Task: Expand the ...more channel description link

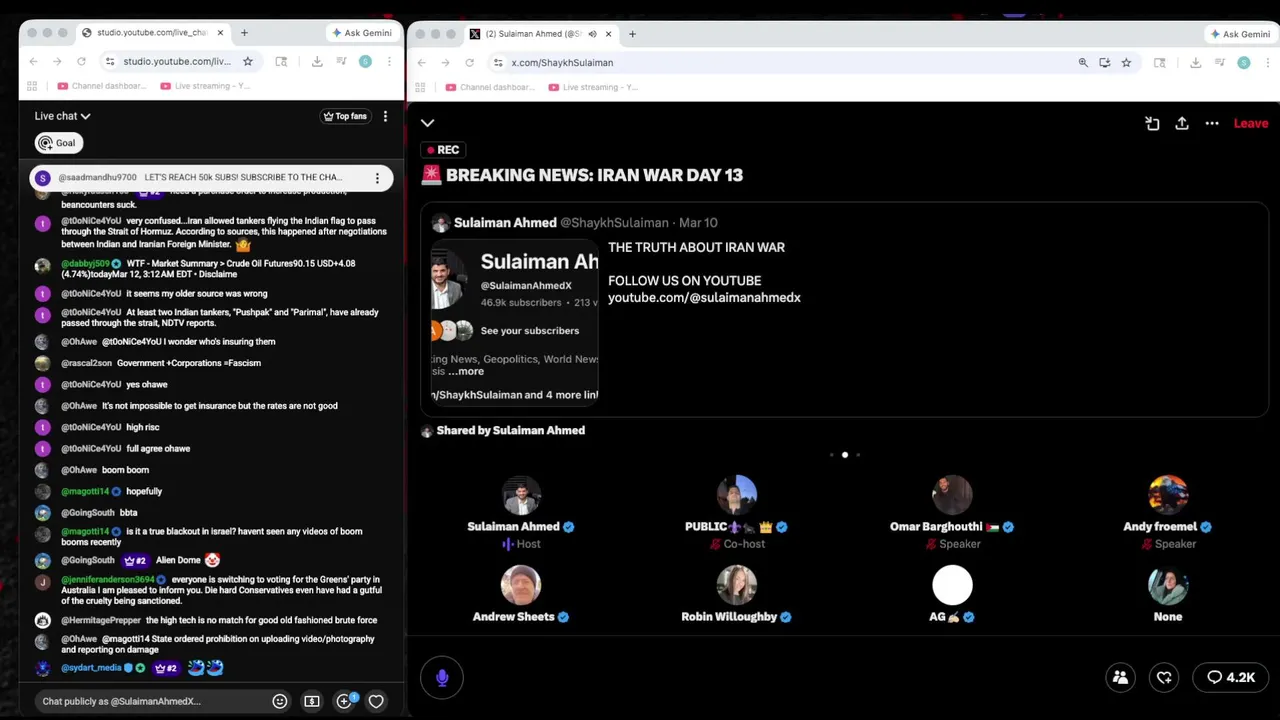Action: click(466, 371)
